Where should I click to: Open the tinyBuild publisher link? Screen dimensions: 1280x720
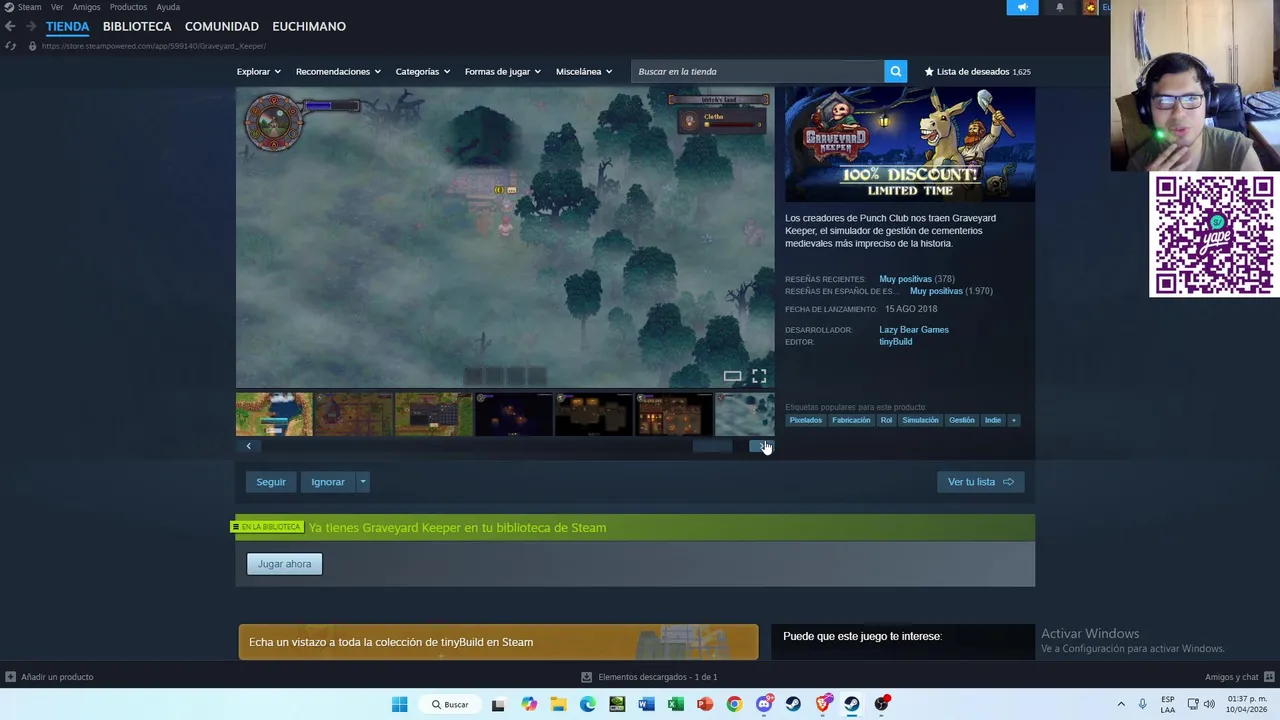coord(896,342)
